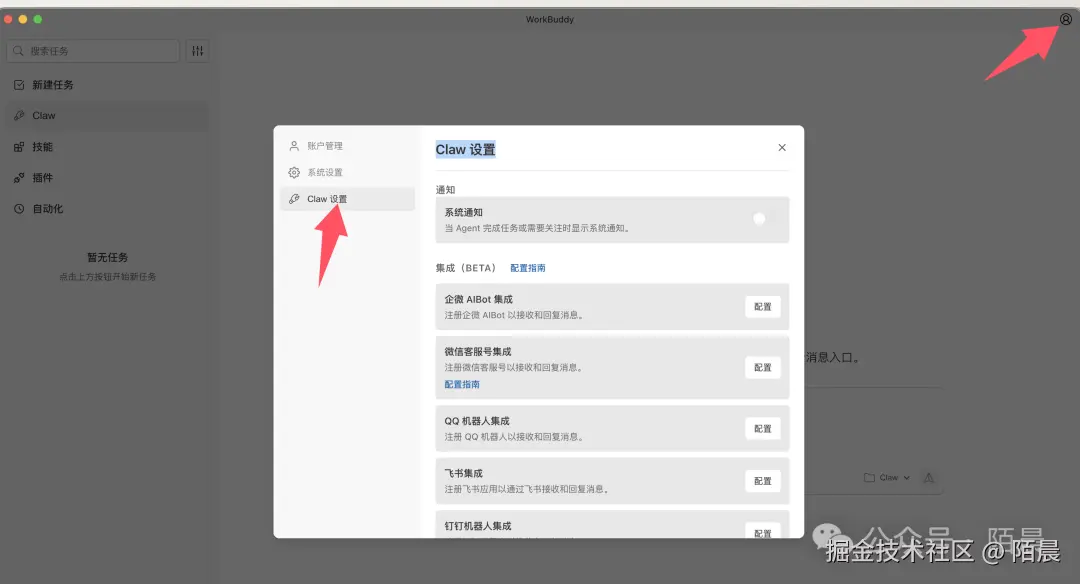The image size is (1080, 584).
Task: Click 配置 for 企微 AIBot 集成
Action: 762,306
